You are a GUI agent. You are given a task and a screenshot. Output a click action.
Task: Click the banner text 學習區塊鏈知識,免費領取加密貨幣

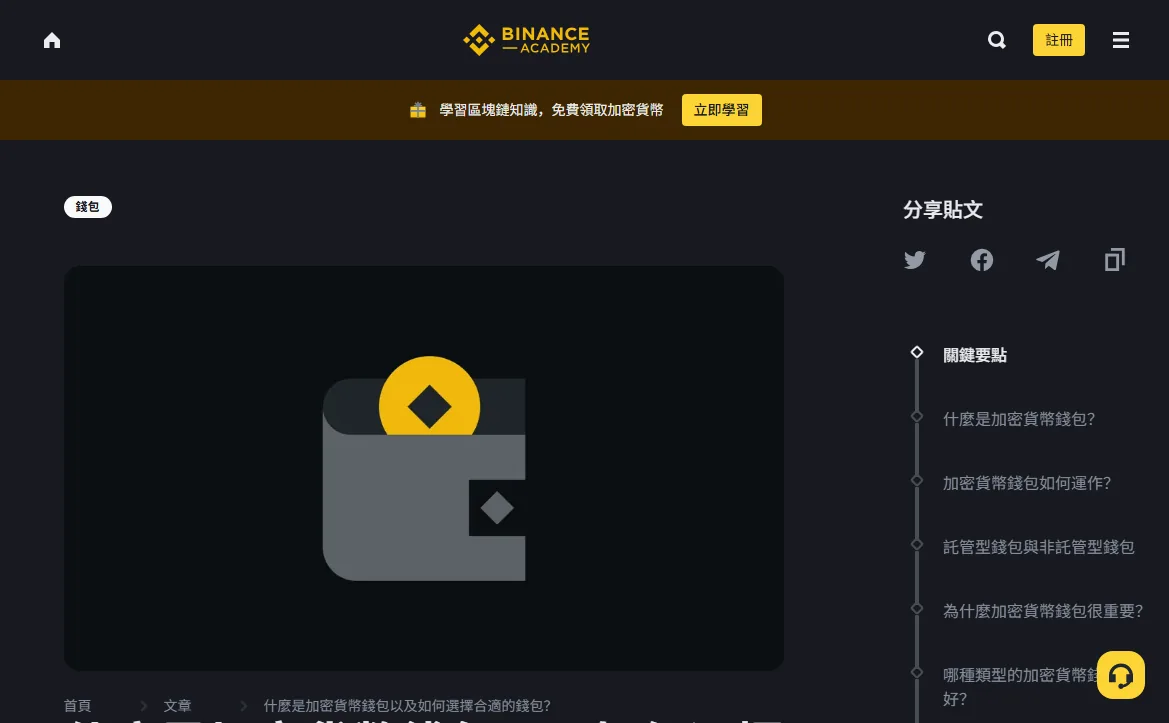(551, 110)
